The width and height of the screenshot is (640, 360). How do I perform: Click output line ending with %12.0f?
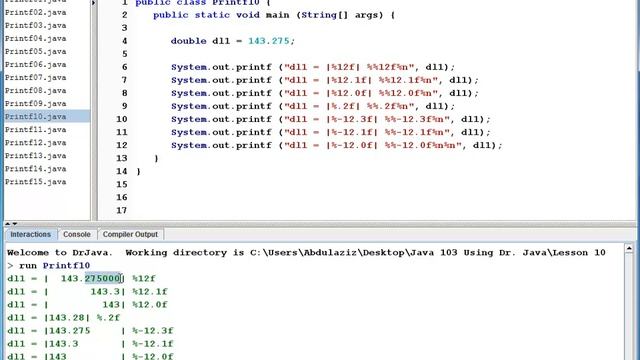[87, 304]
